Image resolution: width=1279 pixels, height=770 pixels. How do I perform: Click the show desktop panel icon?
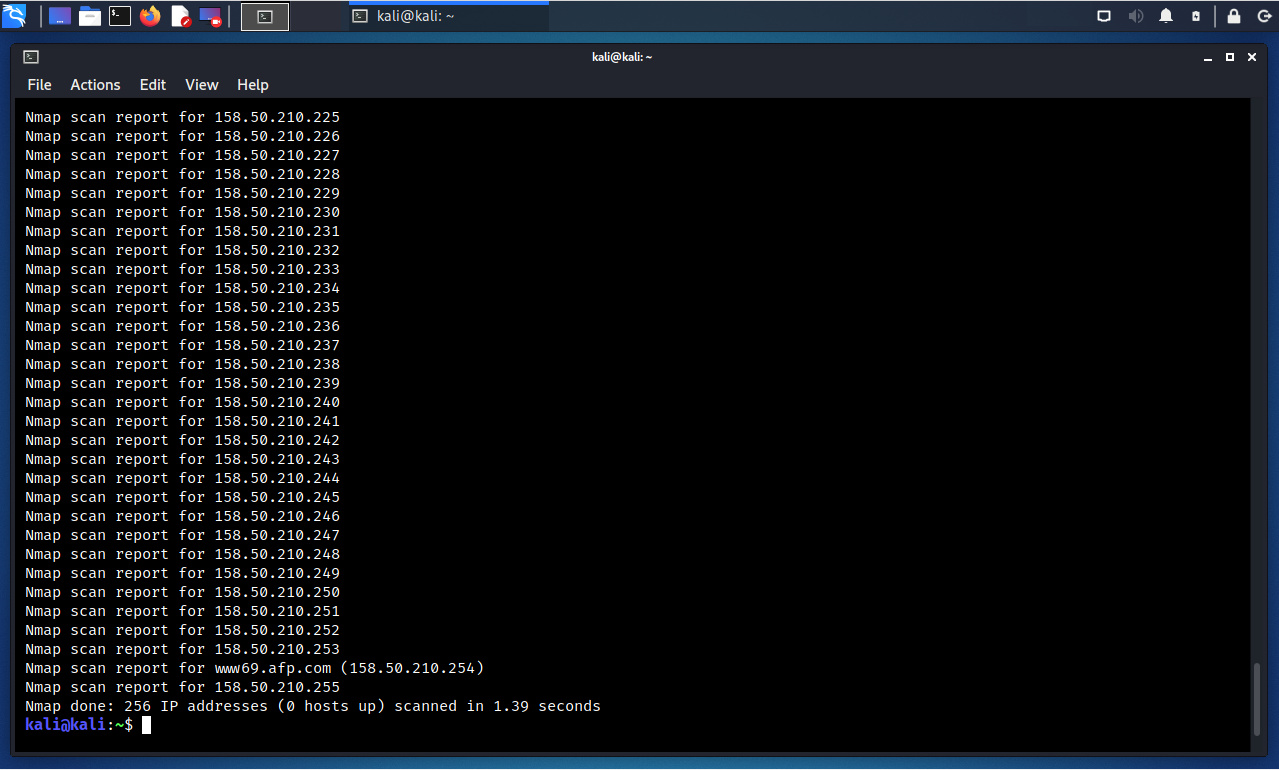60,16
